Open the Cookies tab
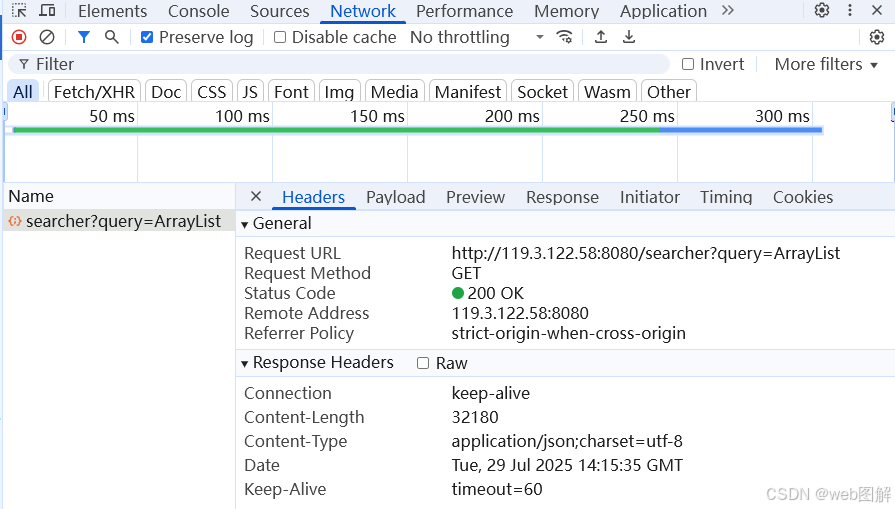 click(x=803, y=197)
